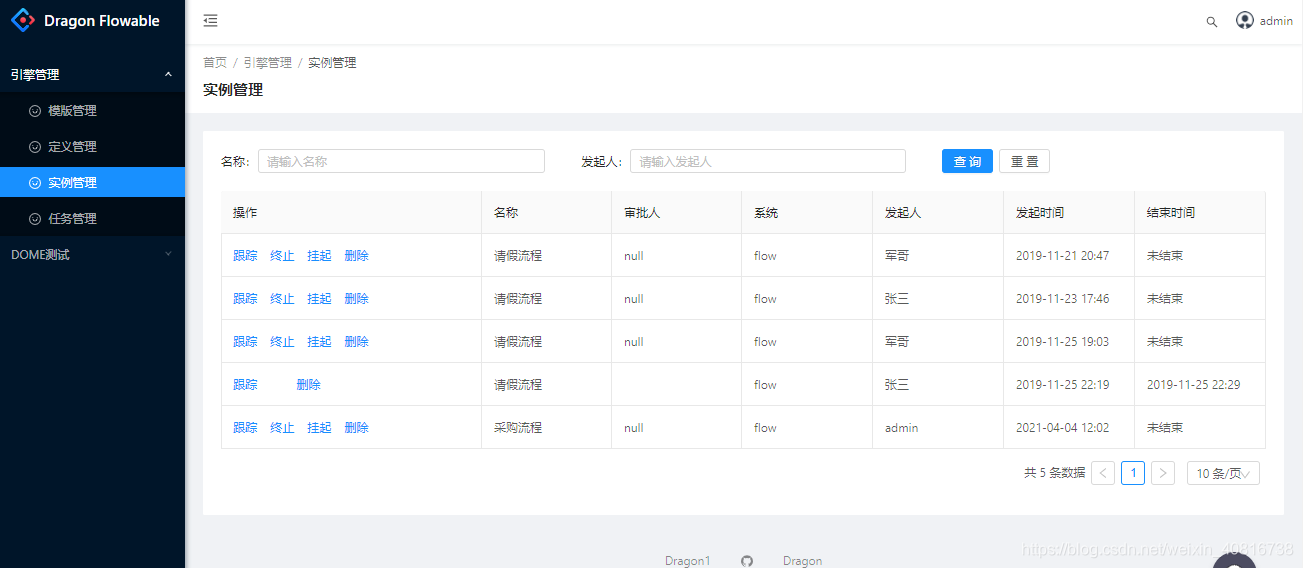
Task: Click the Dragon1 footer link
Action: 688,561
